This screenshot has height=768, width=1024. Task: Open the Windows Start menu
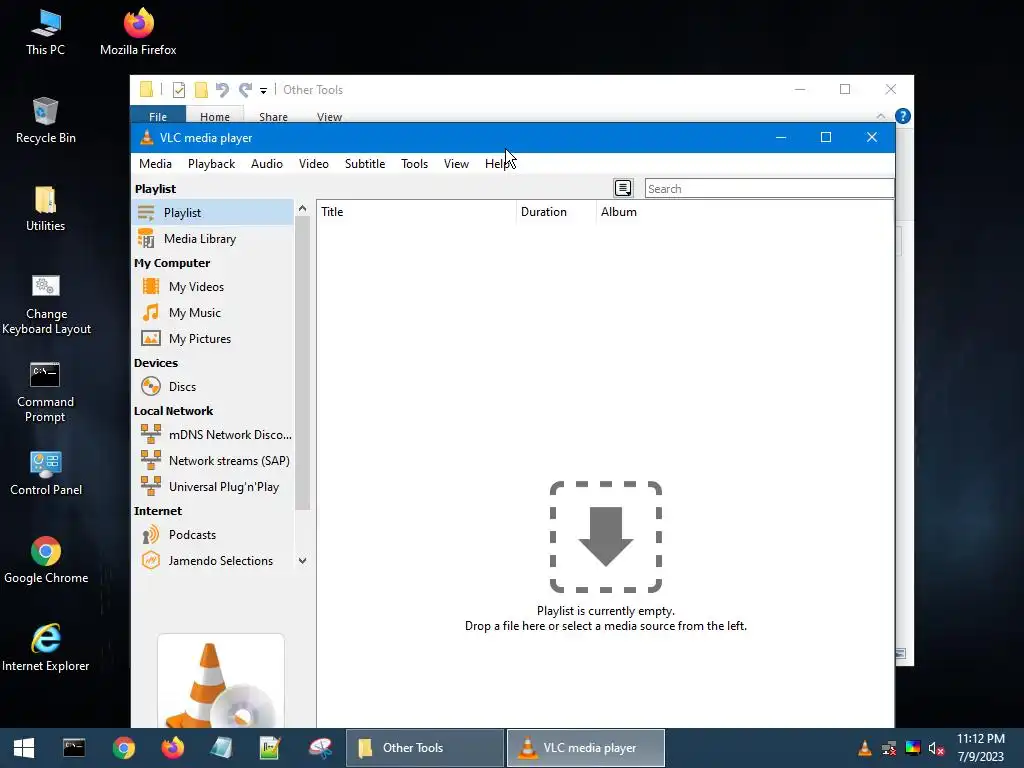click(24, 748)
